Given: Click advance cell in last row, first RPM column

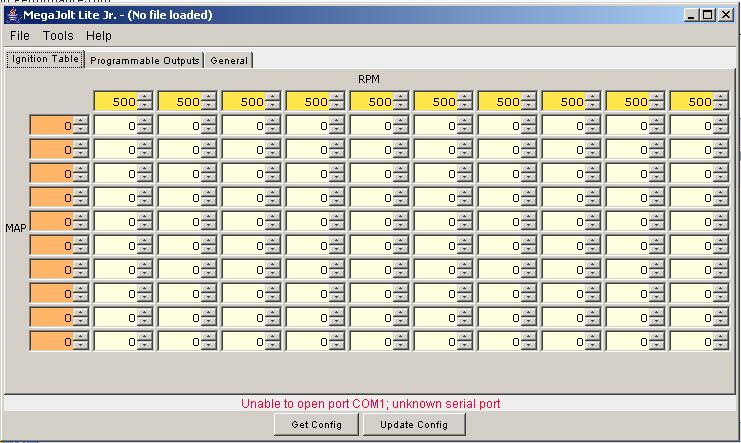Looking at the screenshot, I should coord(116,342).
